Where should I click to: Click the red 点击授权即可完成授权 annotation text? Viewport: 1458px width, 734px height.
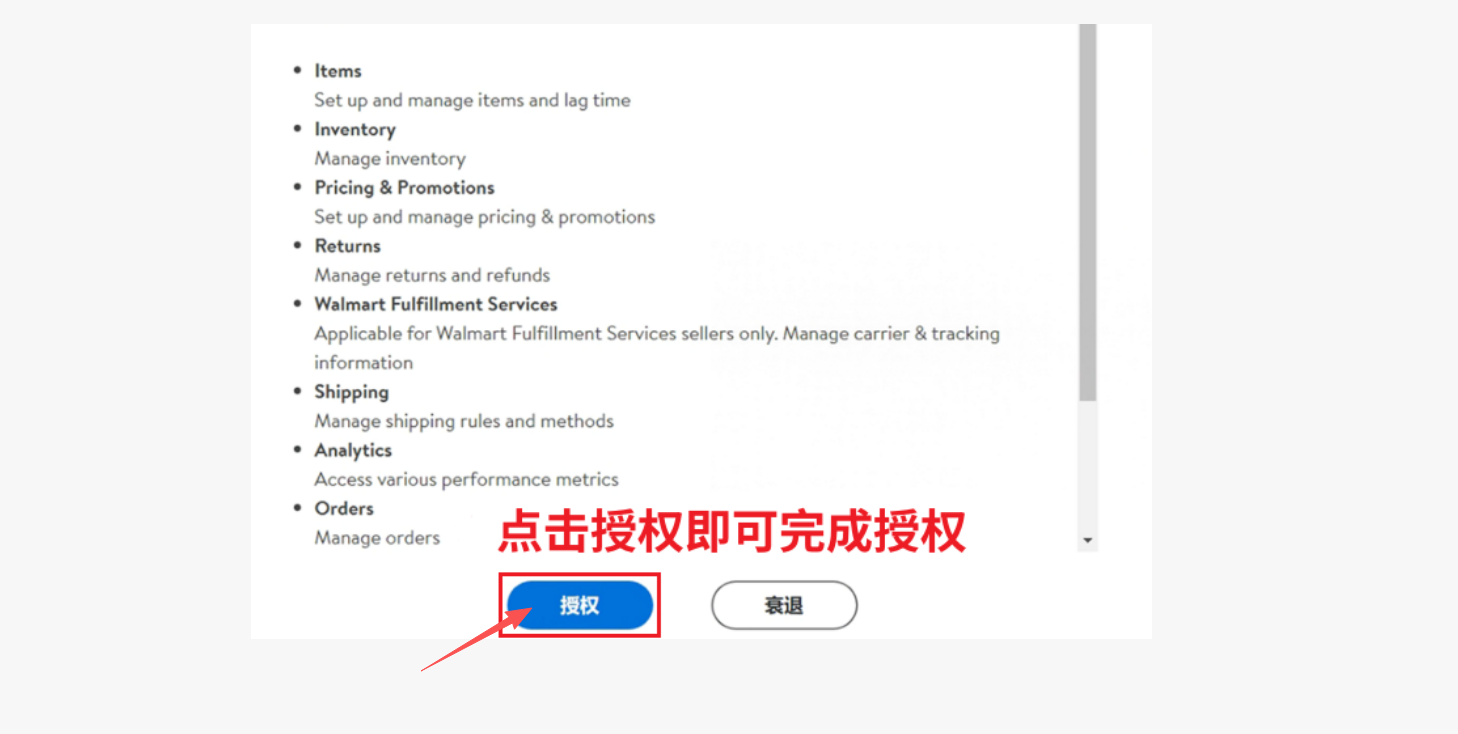point(732,531)
